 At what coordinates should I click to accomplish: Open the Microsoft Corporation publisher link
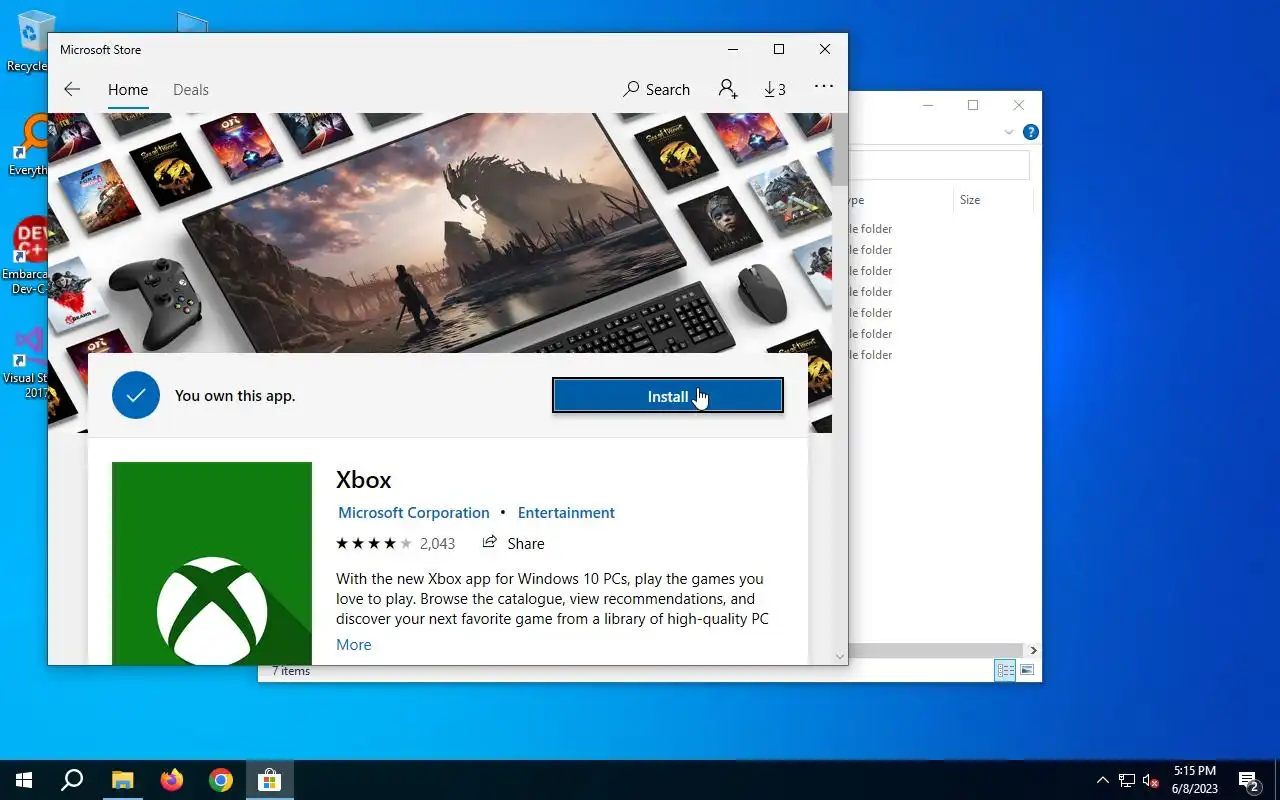(x=414, y=512)
